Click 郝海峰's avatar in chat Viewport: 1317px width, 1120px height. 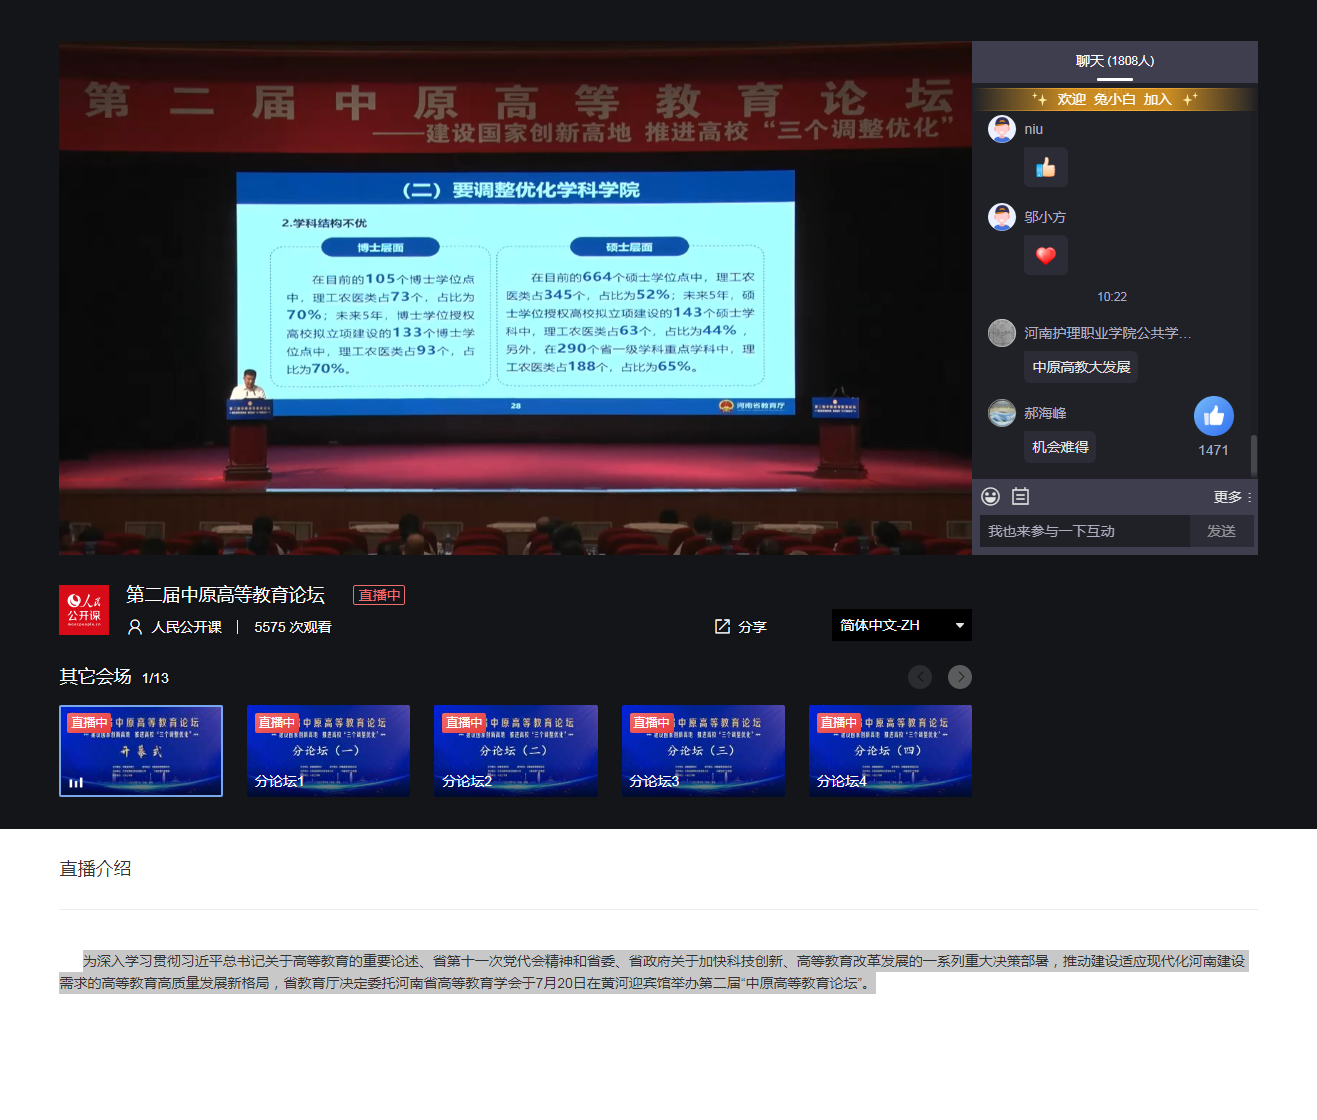1001,413
